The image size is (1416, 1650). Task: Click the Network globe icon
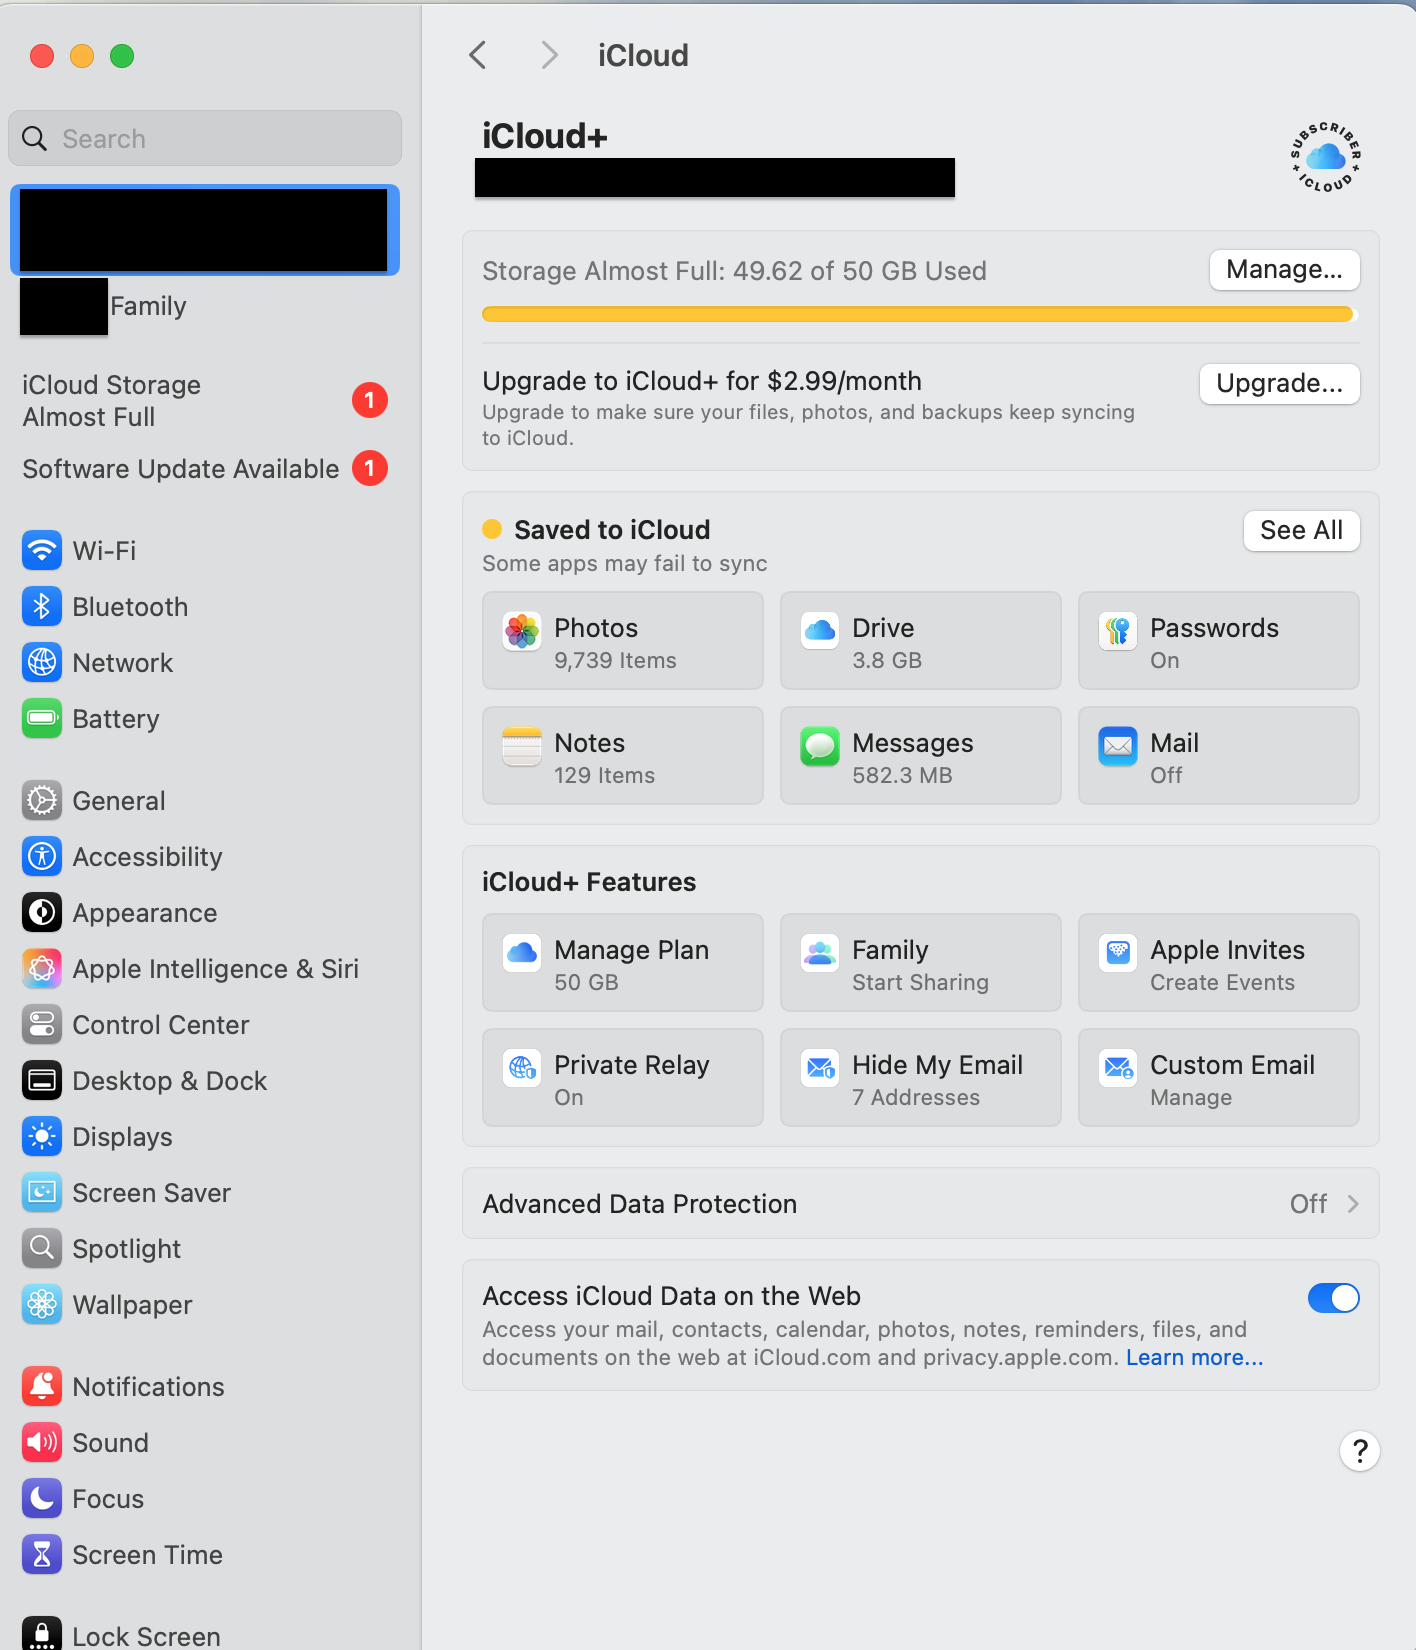point(42,662)
